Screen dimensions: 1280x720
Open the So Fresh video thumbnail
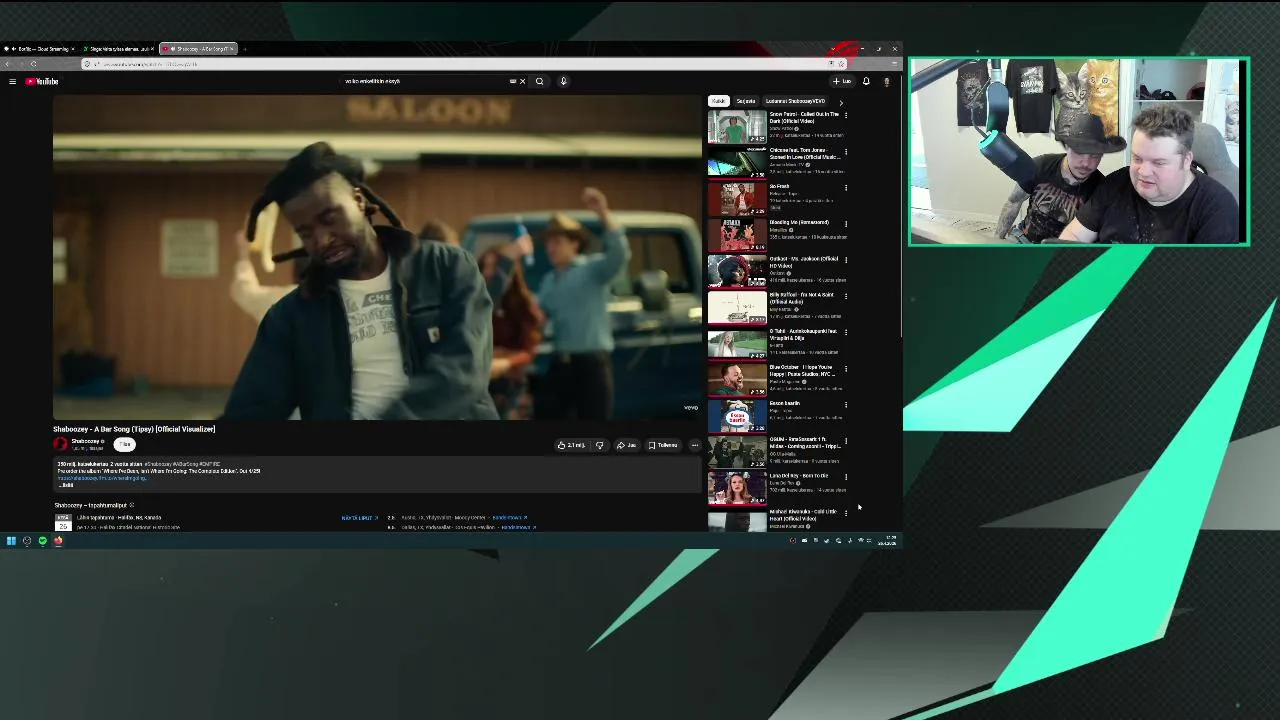pyautogui.click(x=737, y=199)
